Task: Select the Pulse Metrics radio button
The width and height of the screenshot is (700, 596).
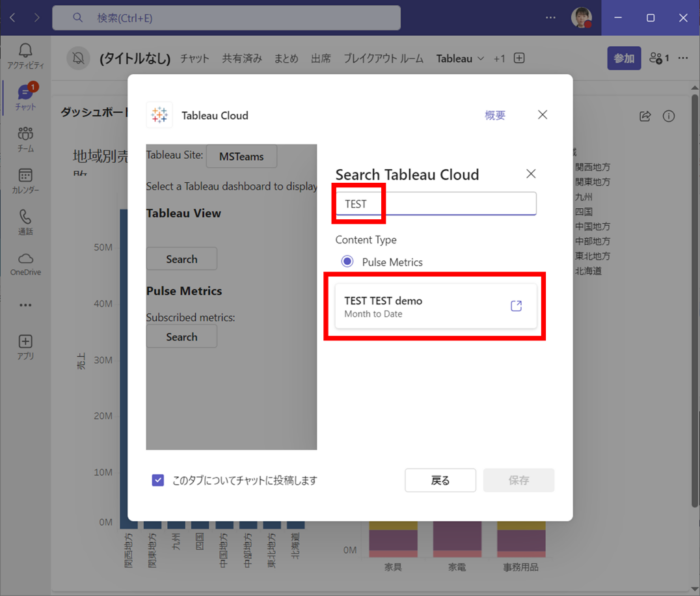Action: click(x=347, y=261)
